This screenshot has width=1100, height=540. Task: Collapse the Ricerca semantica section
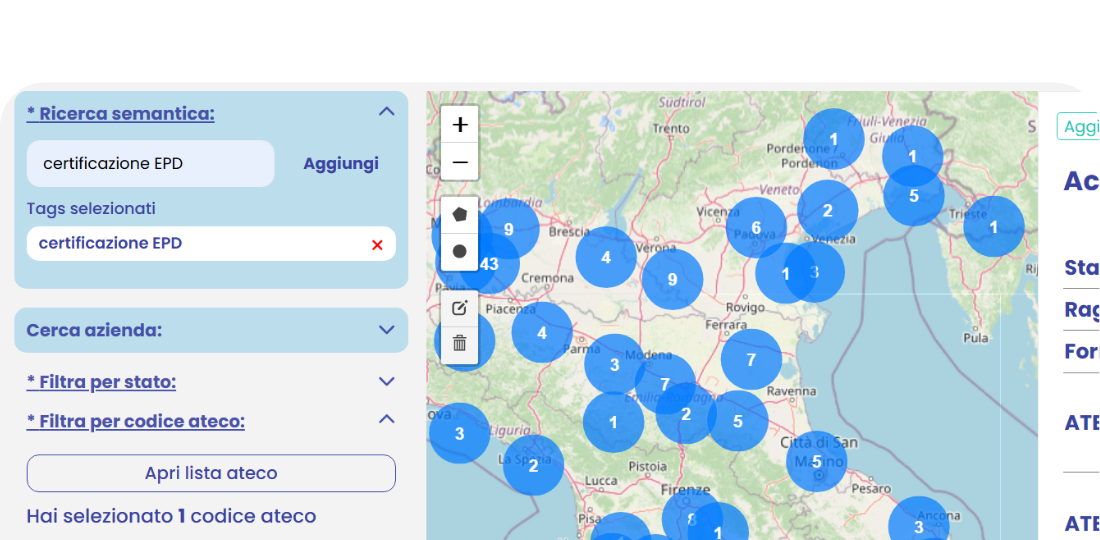click(x=387, y=112)
